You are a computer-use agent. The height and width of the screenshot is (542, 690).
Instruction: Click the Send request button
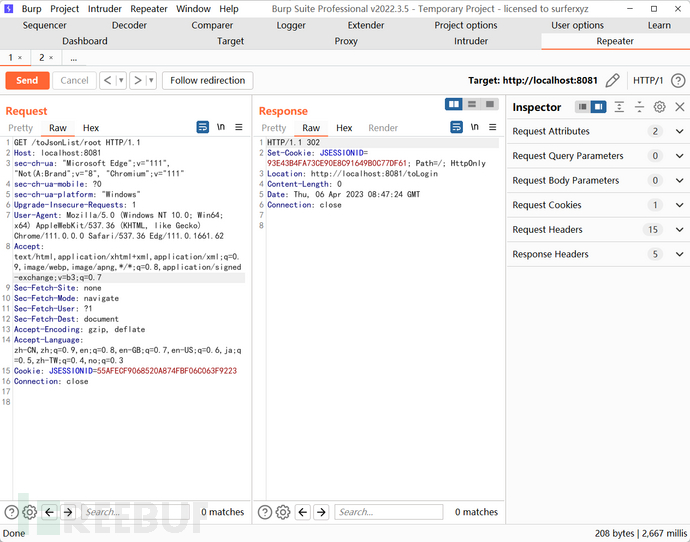click(27, 81)
